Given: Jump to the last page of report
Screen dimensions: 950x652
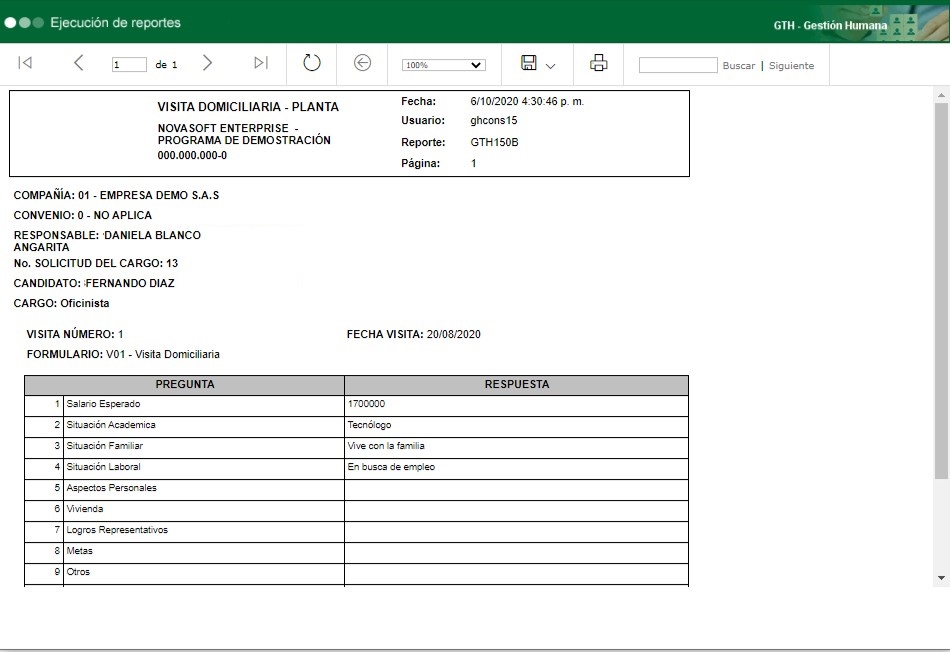Looking at the screenshot, I should coord(261,63).
